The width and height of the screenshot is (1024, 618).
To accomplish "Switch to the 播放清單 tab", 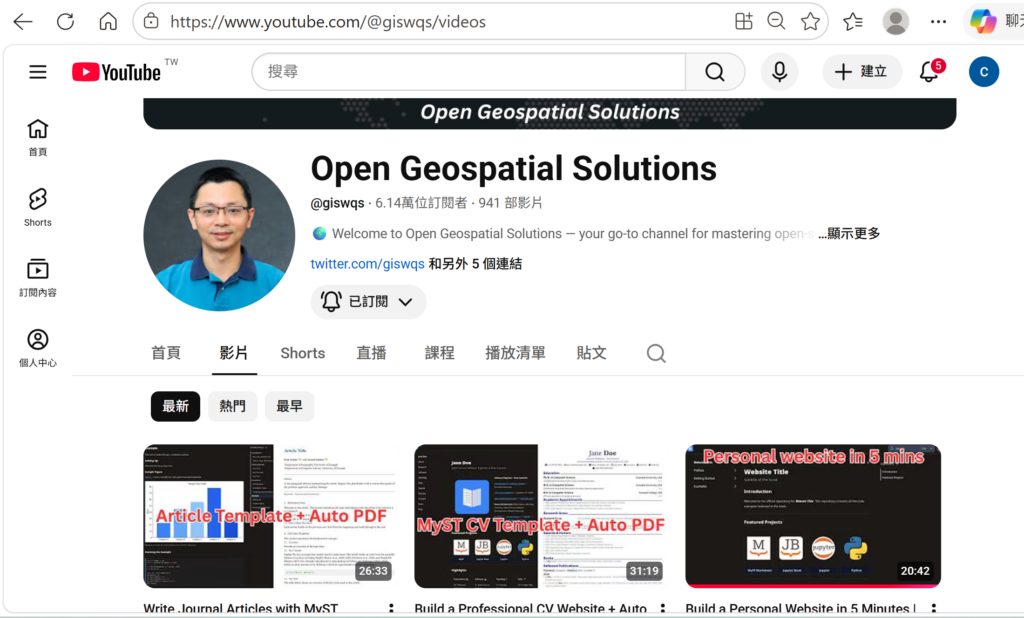I will pos(515,353).
